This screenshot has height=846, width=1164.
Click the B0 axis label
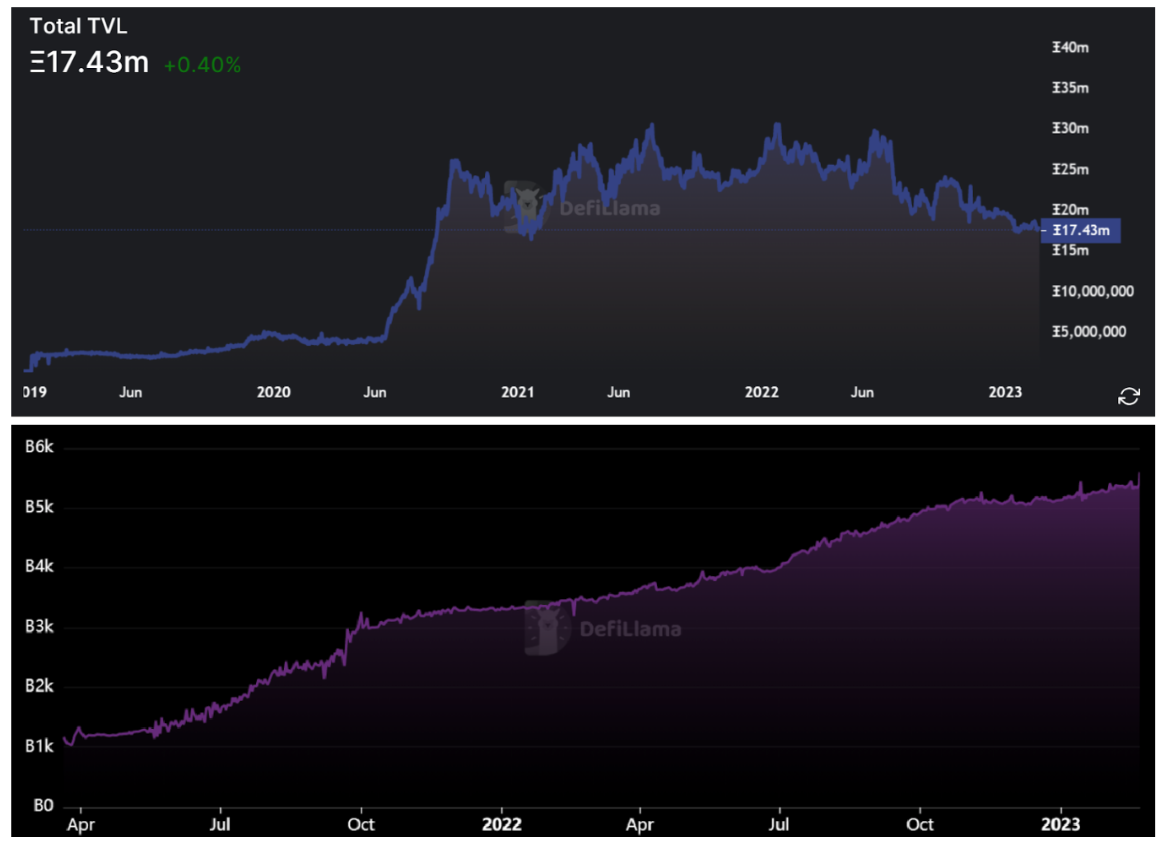(44, 805)
